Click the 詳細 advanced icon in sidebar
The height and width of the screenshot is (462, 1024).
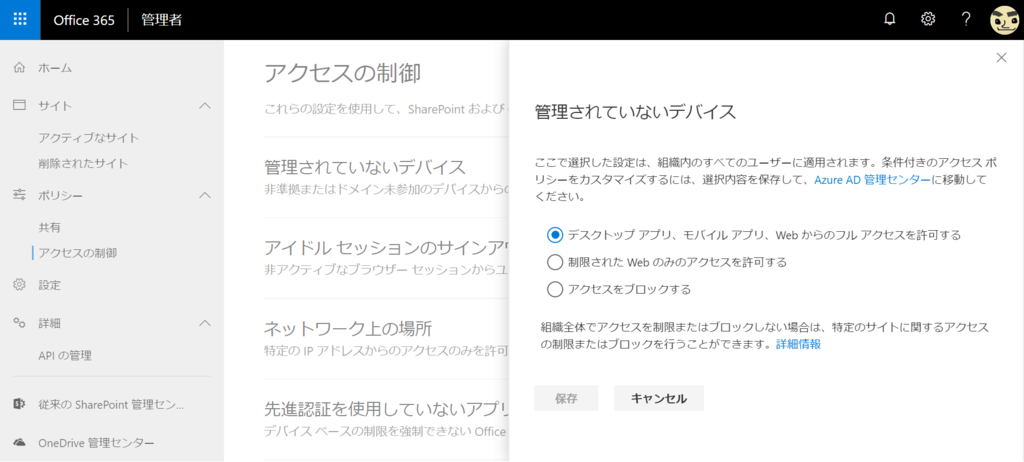click(20, 323)
